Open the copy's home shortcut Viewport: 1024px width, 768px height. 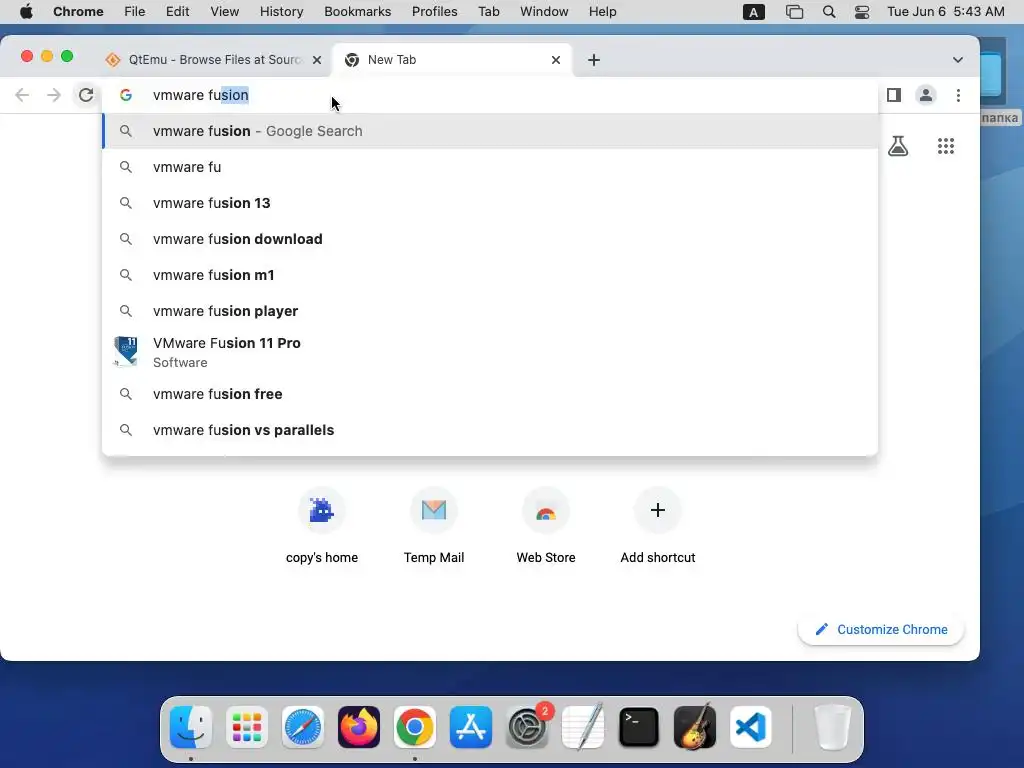[322, 526]
